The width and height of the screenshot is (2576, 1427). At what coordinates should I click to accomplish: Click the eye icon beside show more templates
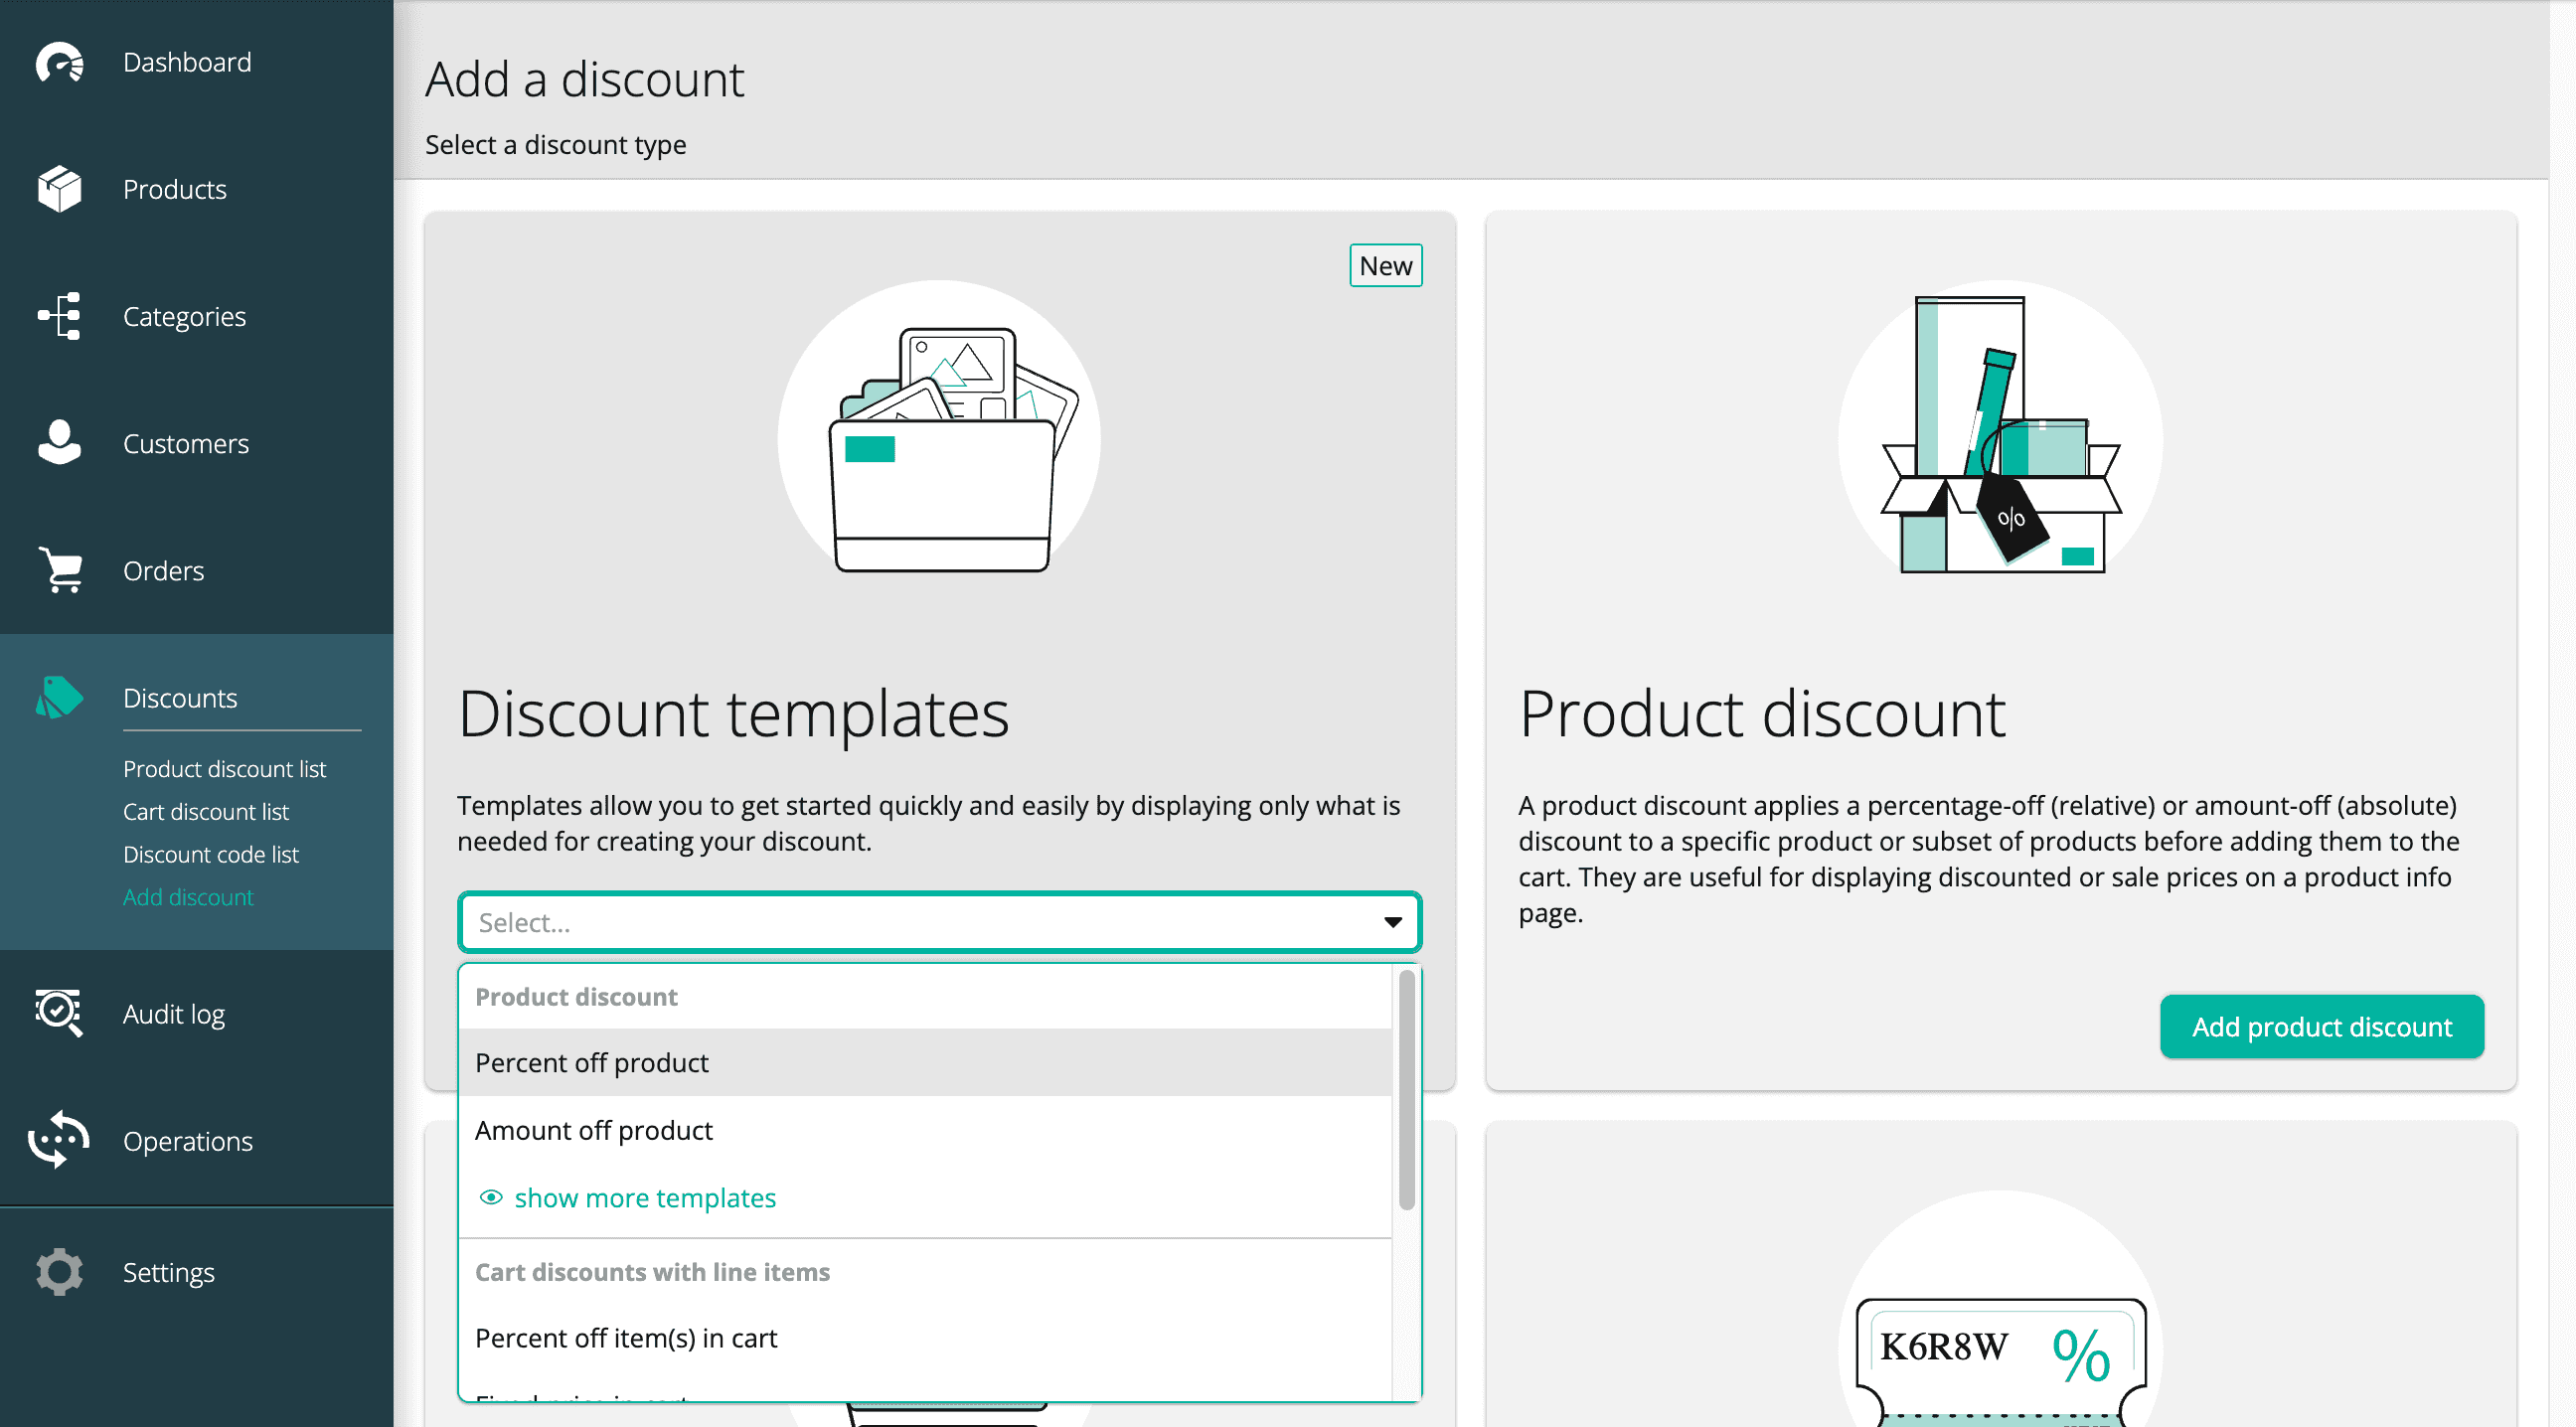pyautogui.click(x=490, y=1197)
